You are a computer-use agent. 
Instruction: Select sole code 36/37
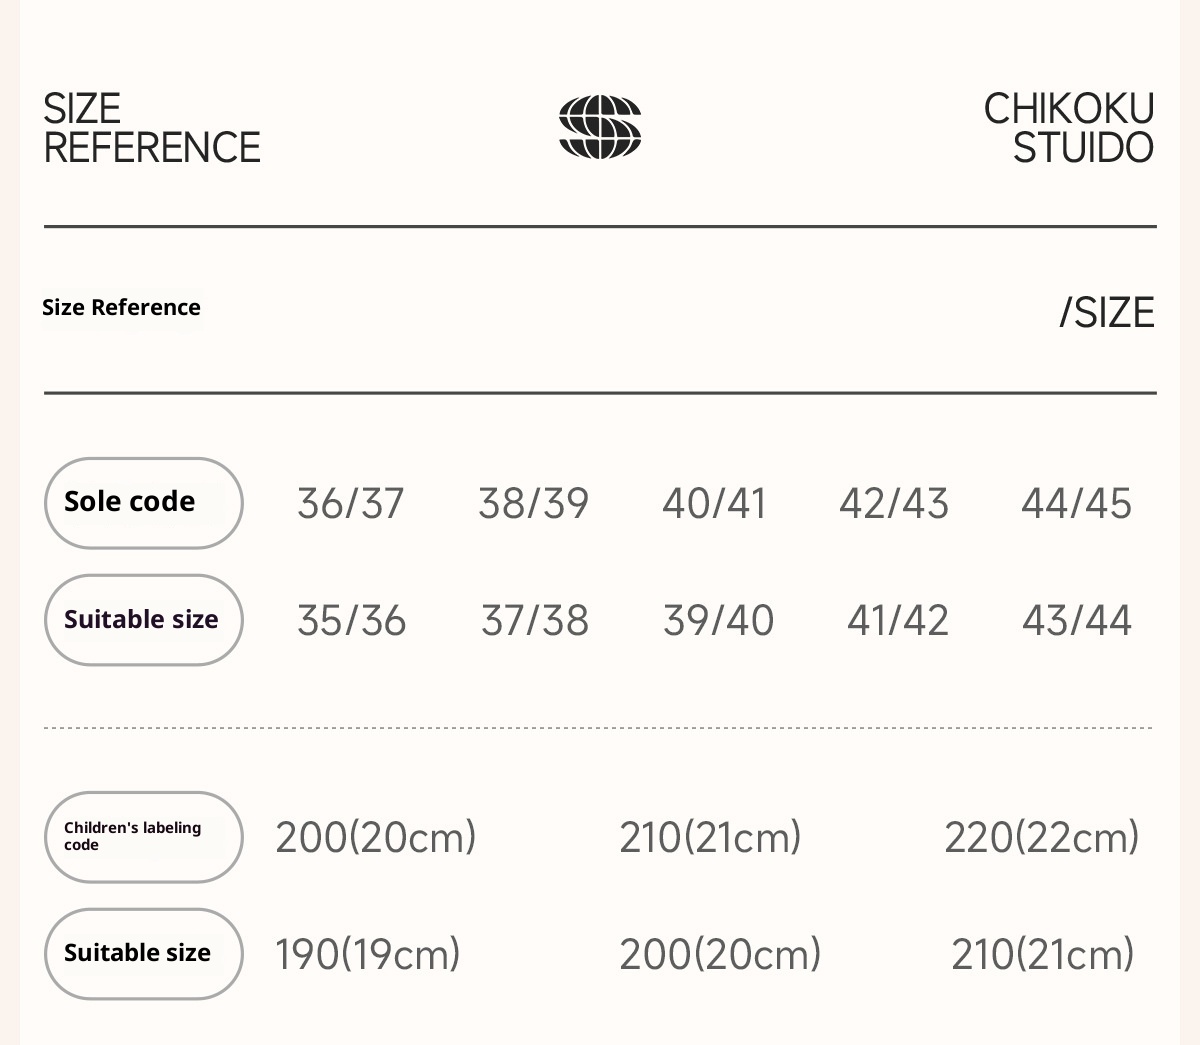coord(351,503)
